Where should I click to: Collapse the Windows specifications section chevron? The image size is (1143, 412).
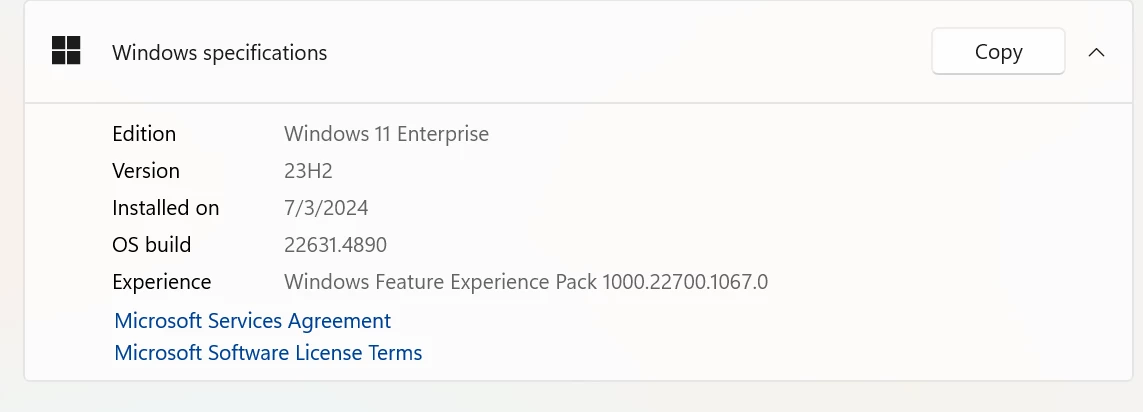click(x=1096, y=52)
